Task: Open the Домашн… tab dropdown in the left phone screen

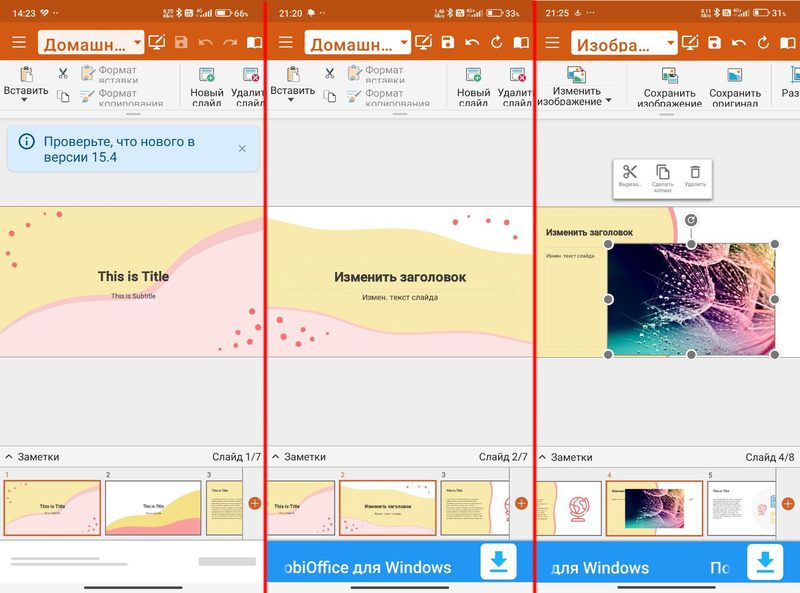Action: (x=91, y=43)
